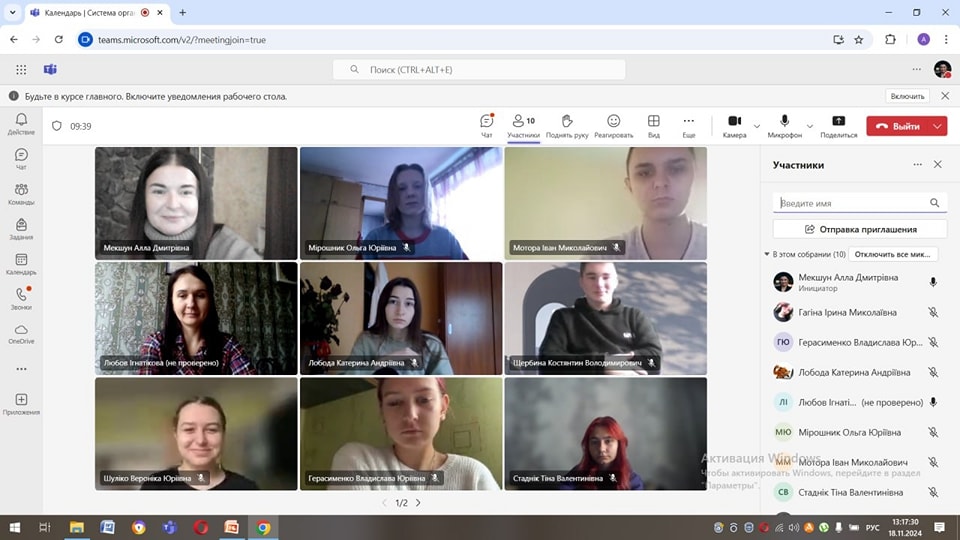Open dropdown arrow beside Leave (Выйти) button
Screen dimensions: 960x540
[937, 126]
